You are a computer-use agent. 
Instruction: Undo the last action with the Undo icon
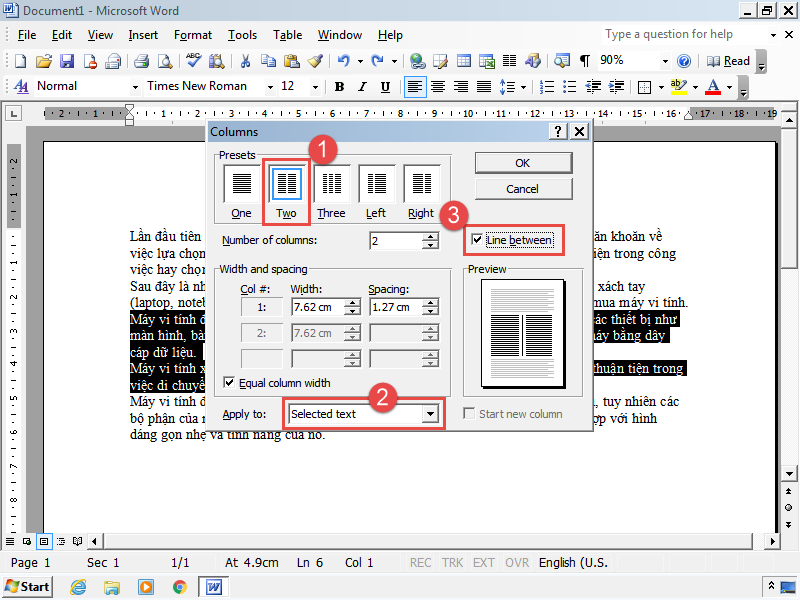click(343, 61)
